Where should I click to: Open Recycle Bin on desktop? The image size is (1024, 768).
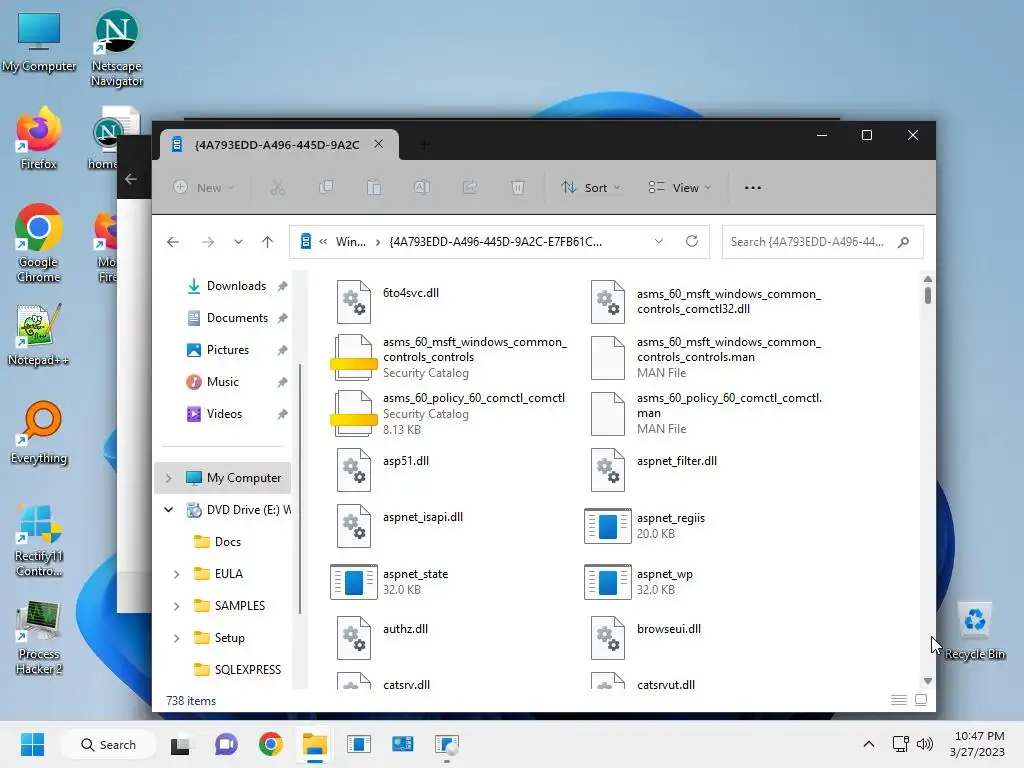tap(974, 631)
